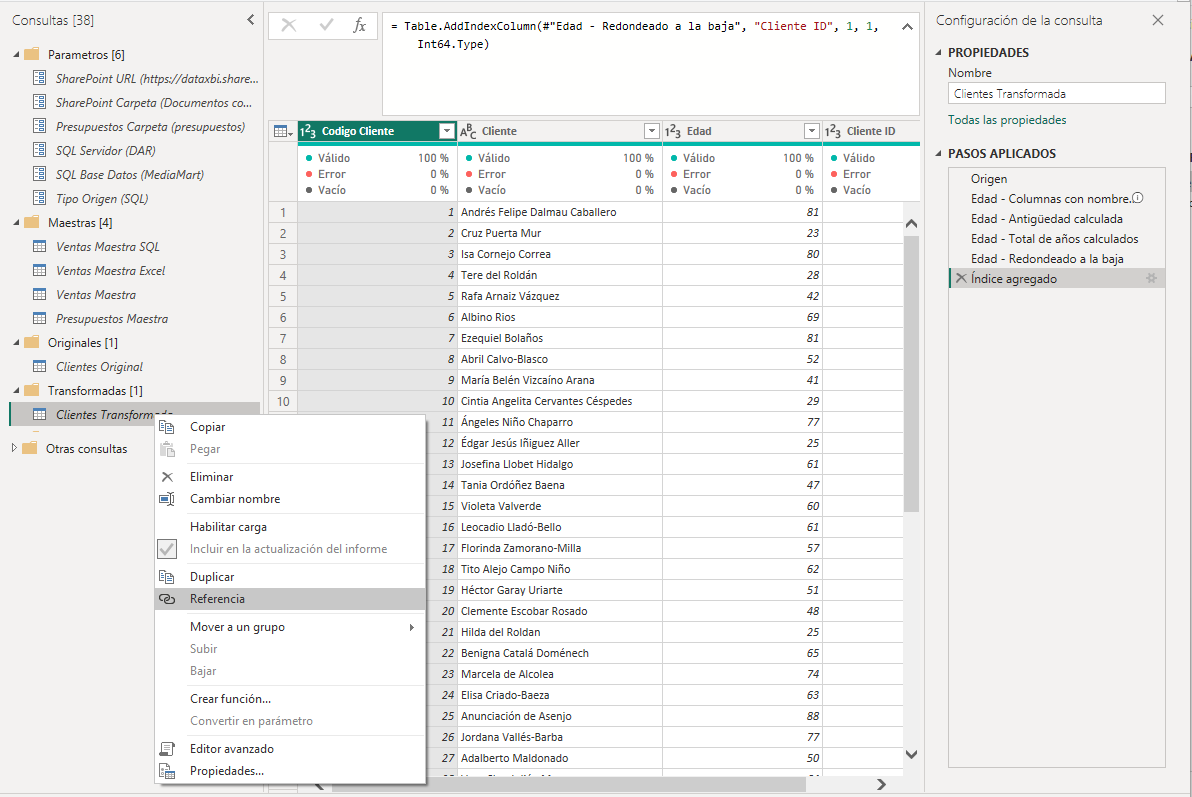Screen dimensions: 1192x797
Task: Click the Ventas Maestra SQL table icon
Action: 40,246
